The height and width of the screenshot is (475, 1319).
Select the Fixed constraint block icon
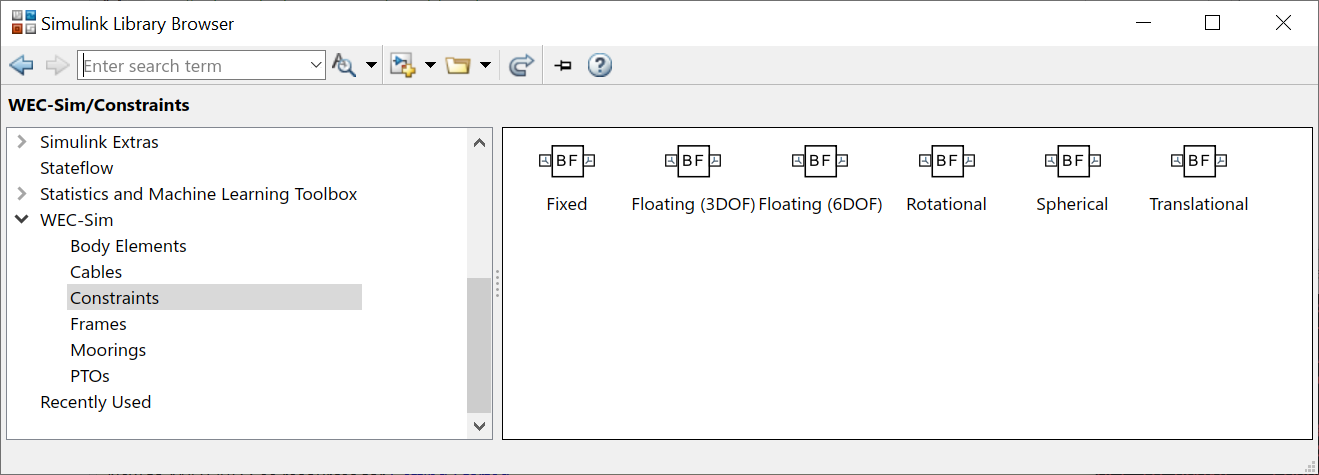pos(567,160)
